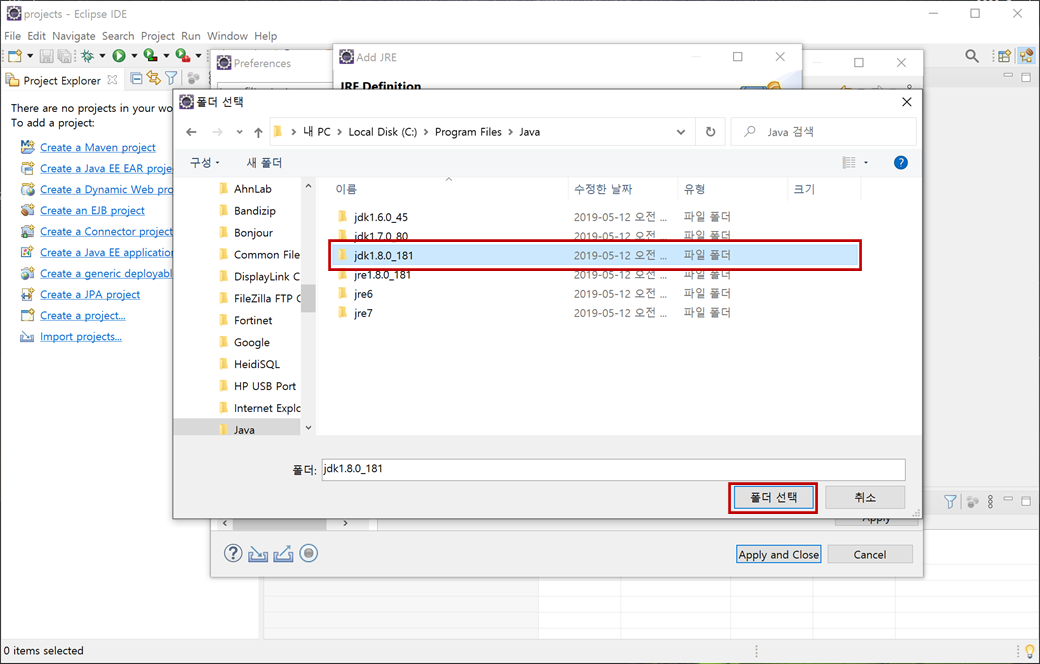The height and width of the screenshot is (664, 1040).
Task: Click the green Run button in Eclipse toolbar
Action: [x=119, y=56]
